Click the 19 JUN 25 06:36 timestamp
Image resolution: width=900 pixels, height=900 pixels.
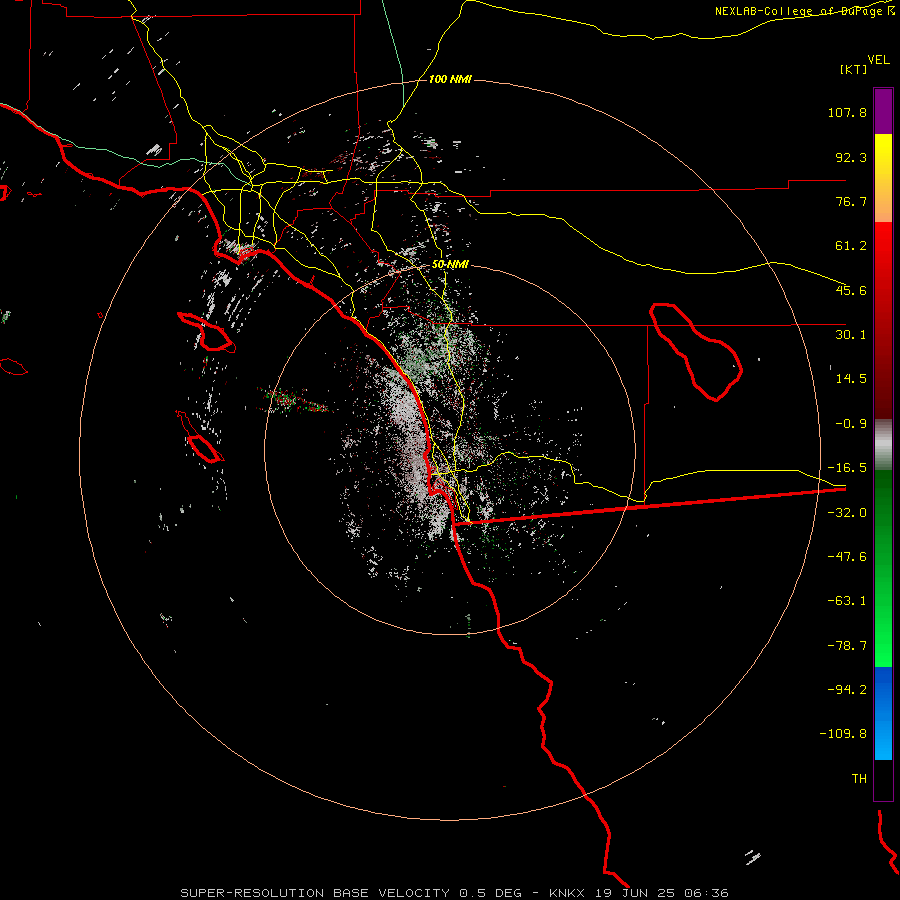click(662, 893)
